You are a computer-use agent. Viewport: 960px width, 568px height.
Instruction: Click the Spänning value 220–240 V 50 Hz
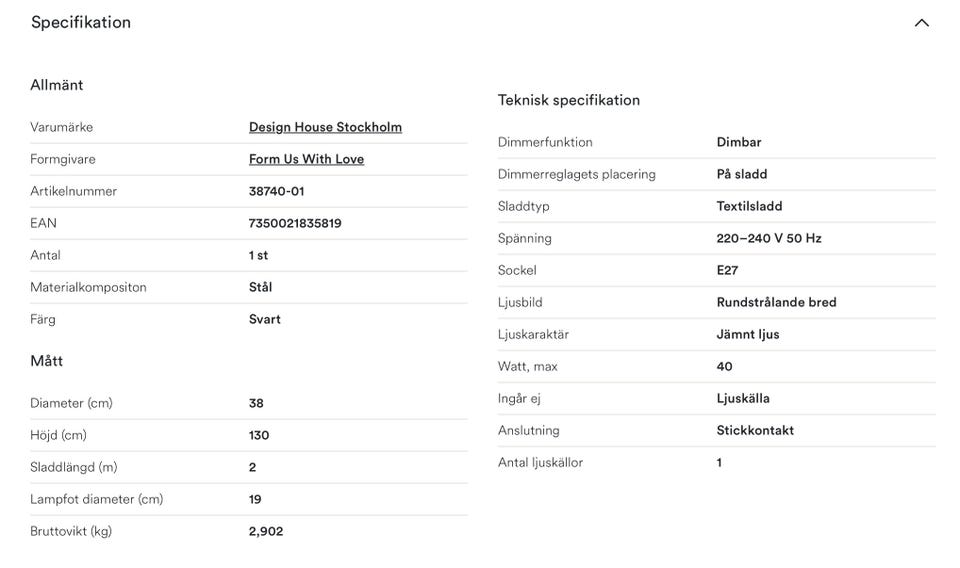tap(769, 238)
